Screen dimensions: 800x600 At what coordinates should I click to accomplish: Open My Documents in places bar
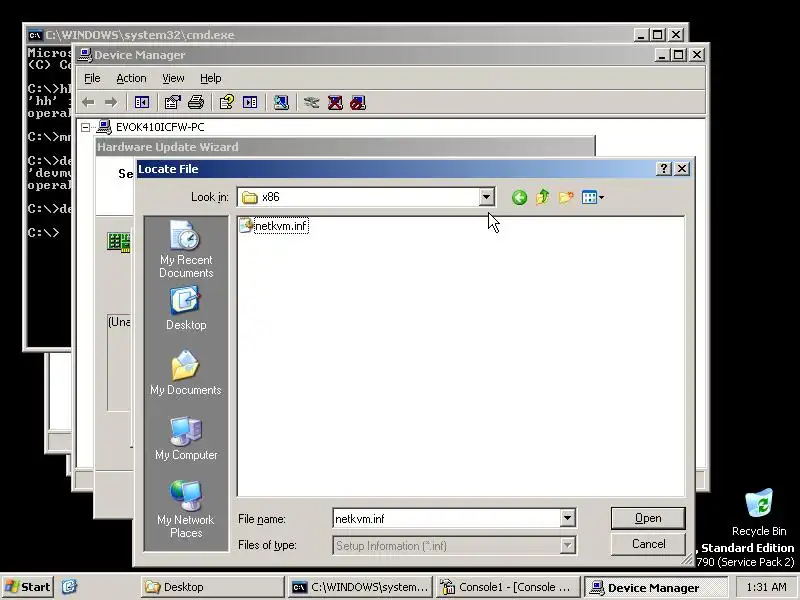coord(186,373)
